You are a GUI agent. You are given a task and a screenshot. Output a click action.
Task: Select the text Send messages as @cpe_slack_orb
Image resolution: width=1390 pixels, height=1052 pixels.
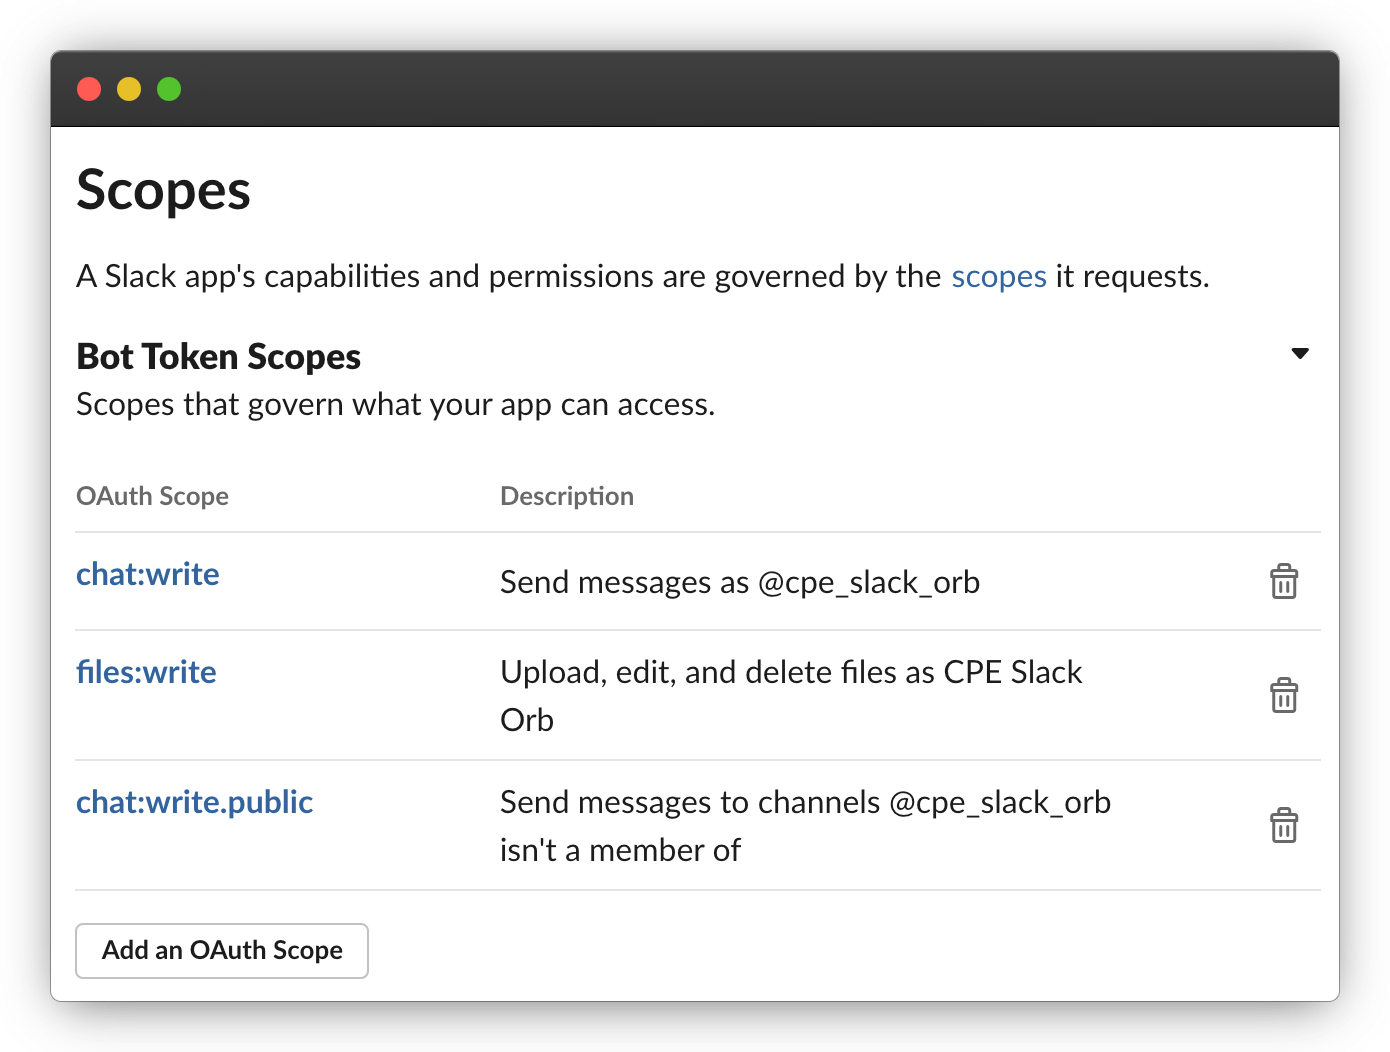coord(740,582)
